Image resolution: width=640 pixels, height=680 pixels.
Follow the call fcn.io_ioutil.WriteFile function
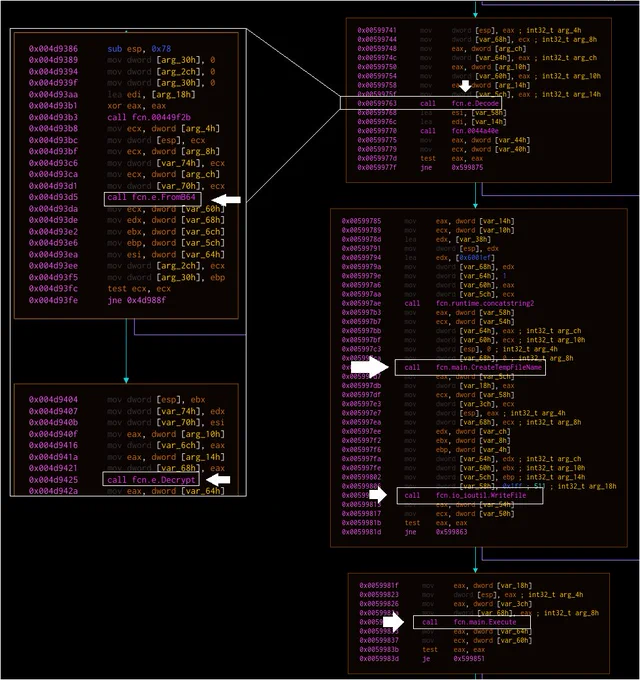[x=465, y=495]
